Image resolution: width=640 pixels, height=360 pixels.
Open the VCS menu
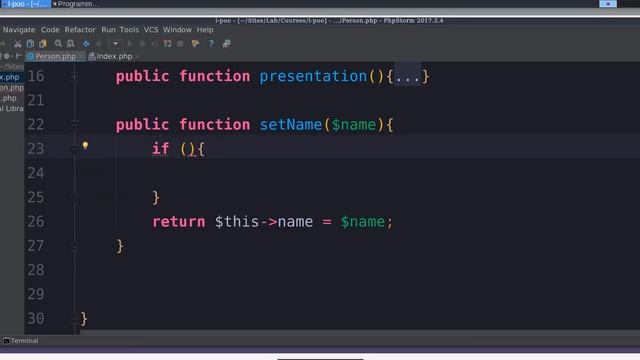tap(151, 30)
